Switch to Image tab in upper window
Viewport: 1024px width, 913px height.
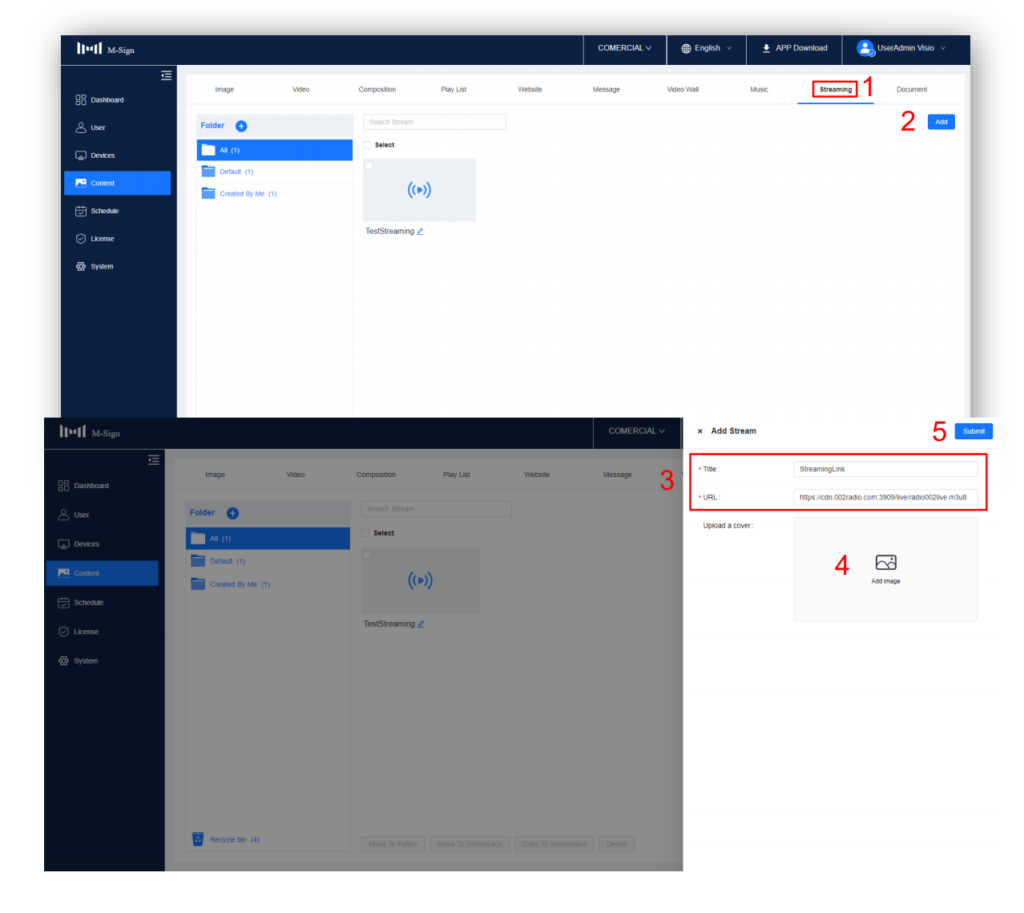224,89
